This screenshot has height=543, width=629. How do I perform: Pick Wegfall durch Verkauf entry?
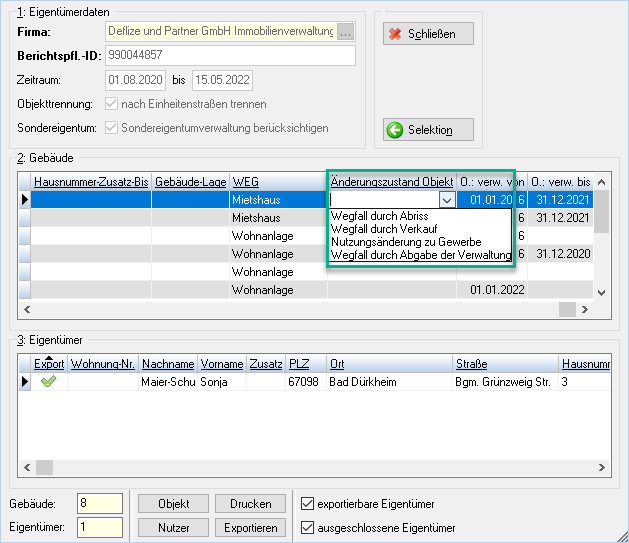tap(384, 229)
